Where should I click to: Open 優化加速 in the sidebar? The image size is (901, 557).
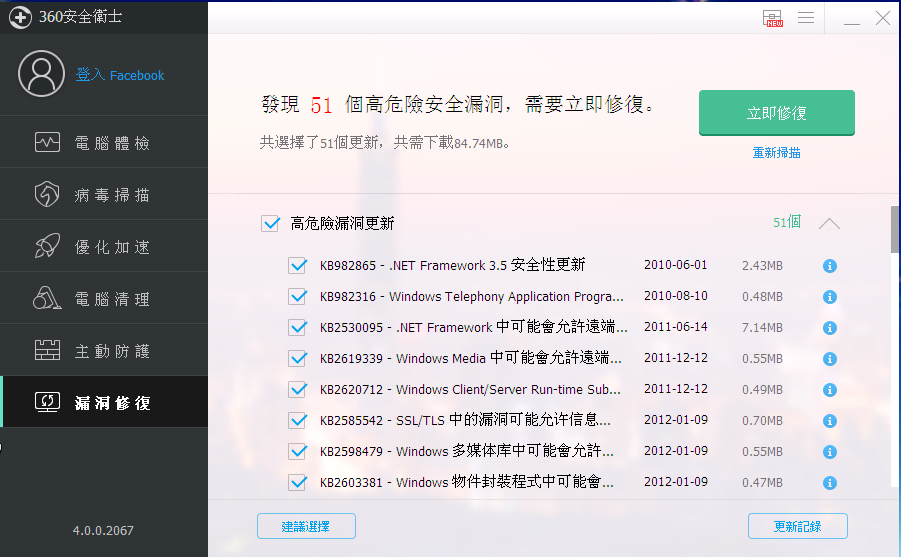coord(104,246)
